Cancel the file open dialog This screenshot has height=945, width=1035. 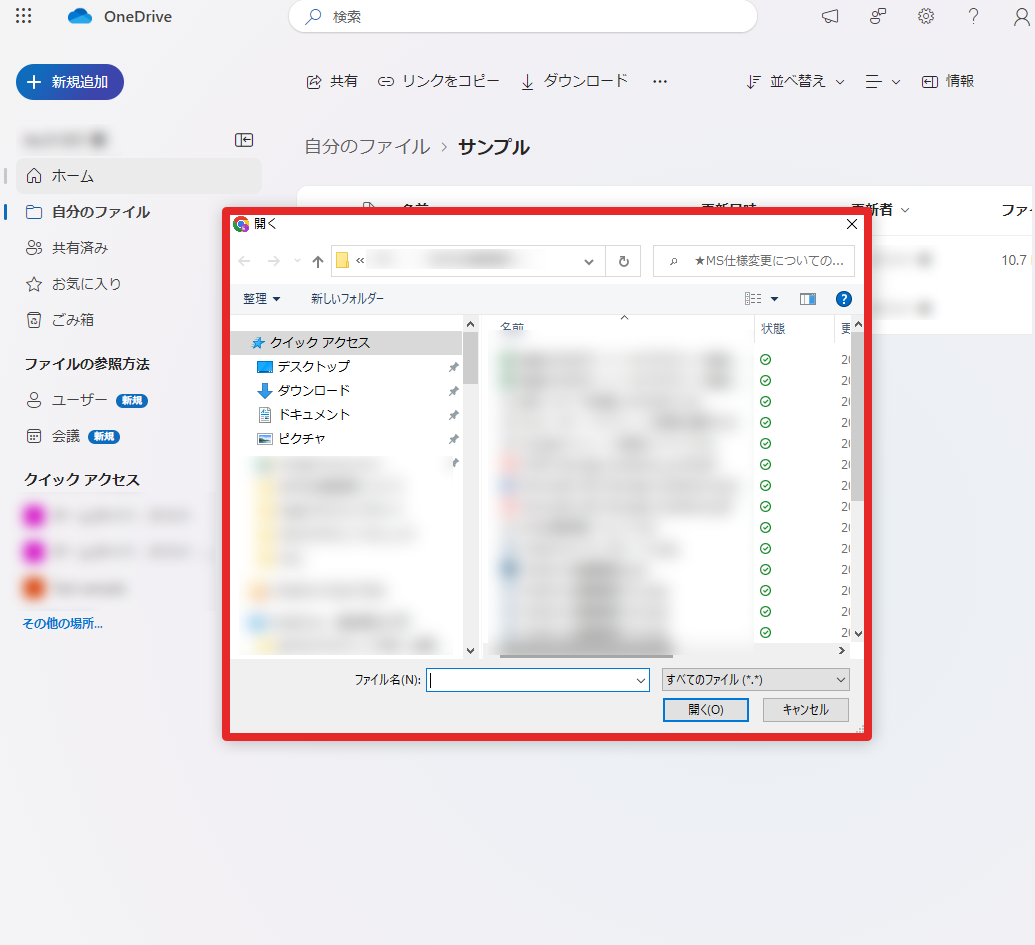805,710
